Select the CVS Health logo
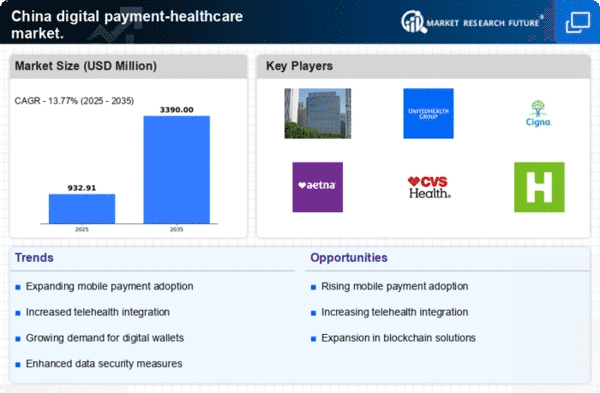This screenshot has height=393, width=600. (429, 187)
